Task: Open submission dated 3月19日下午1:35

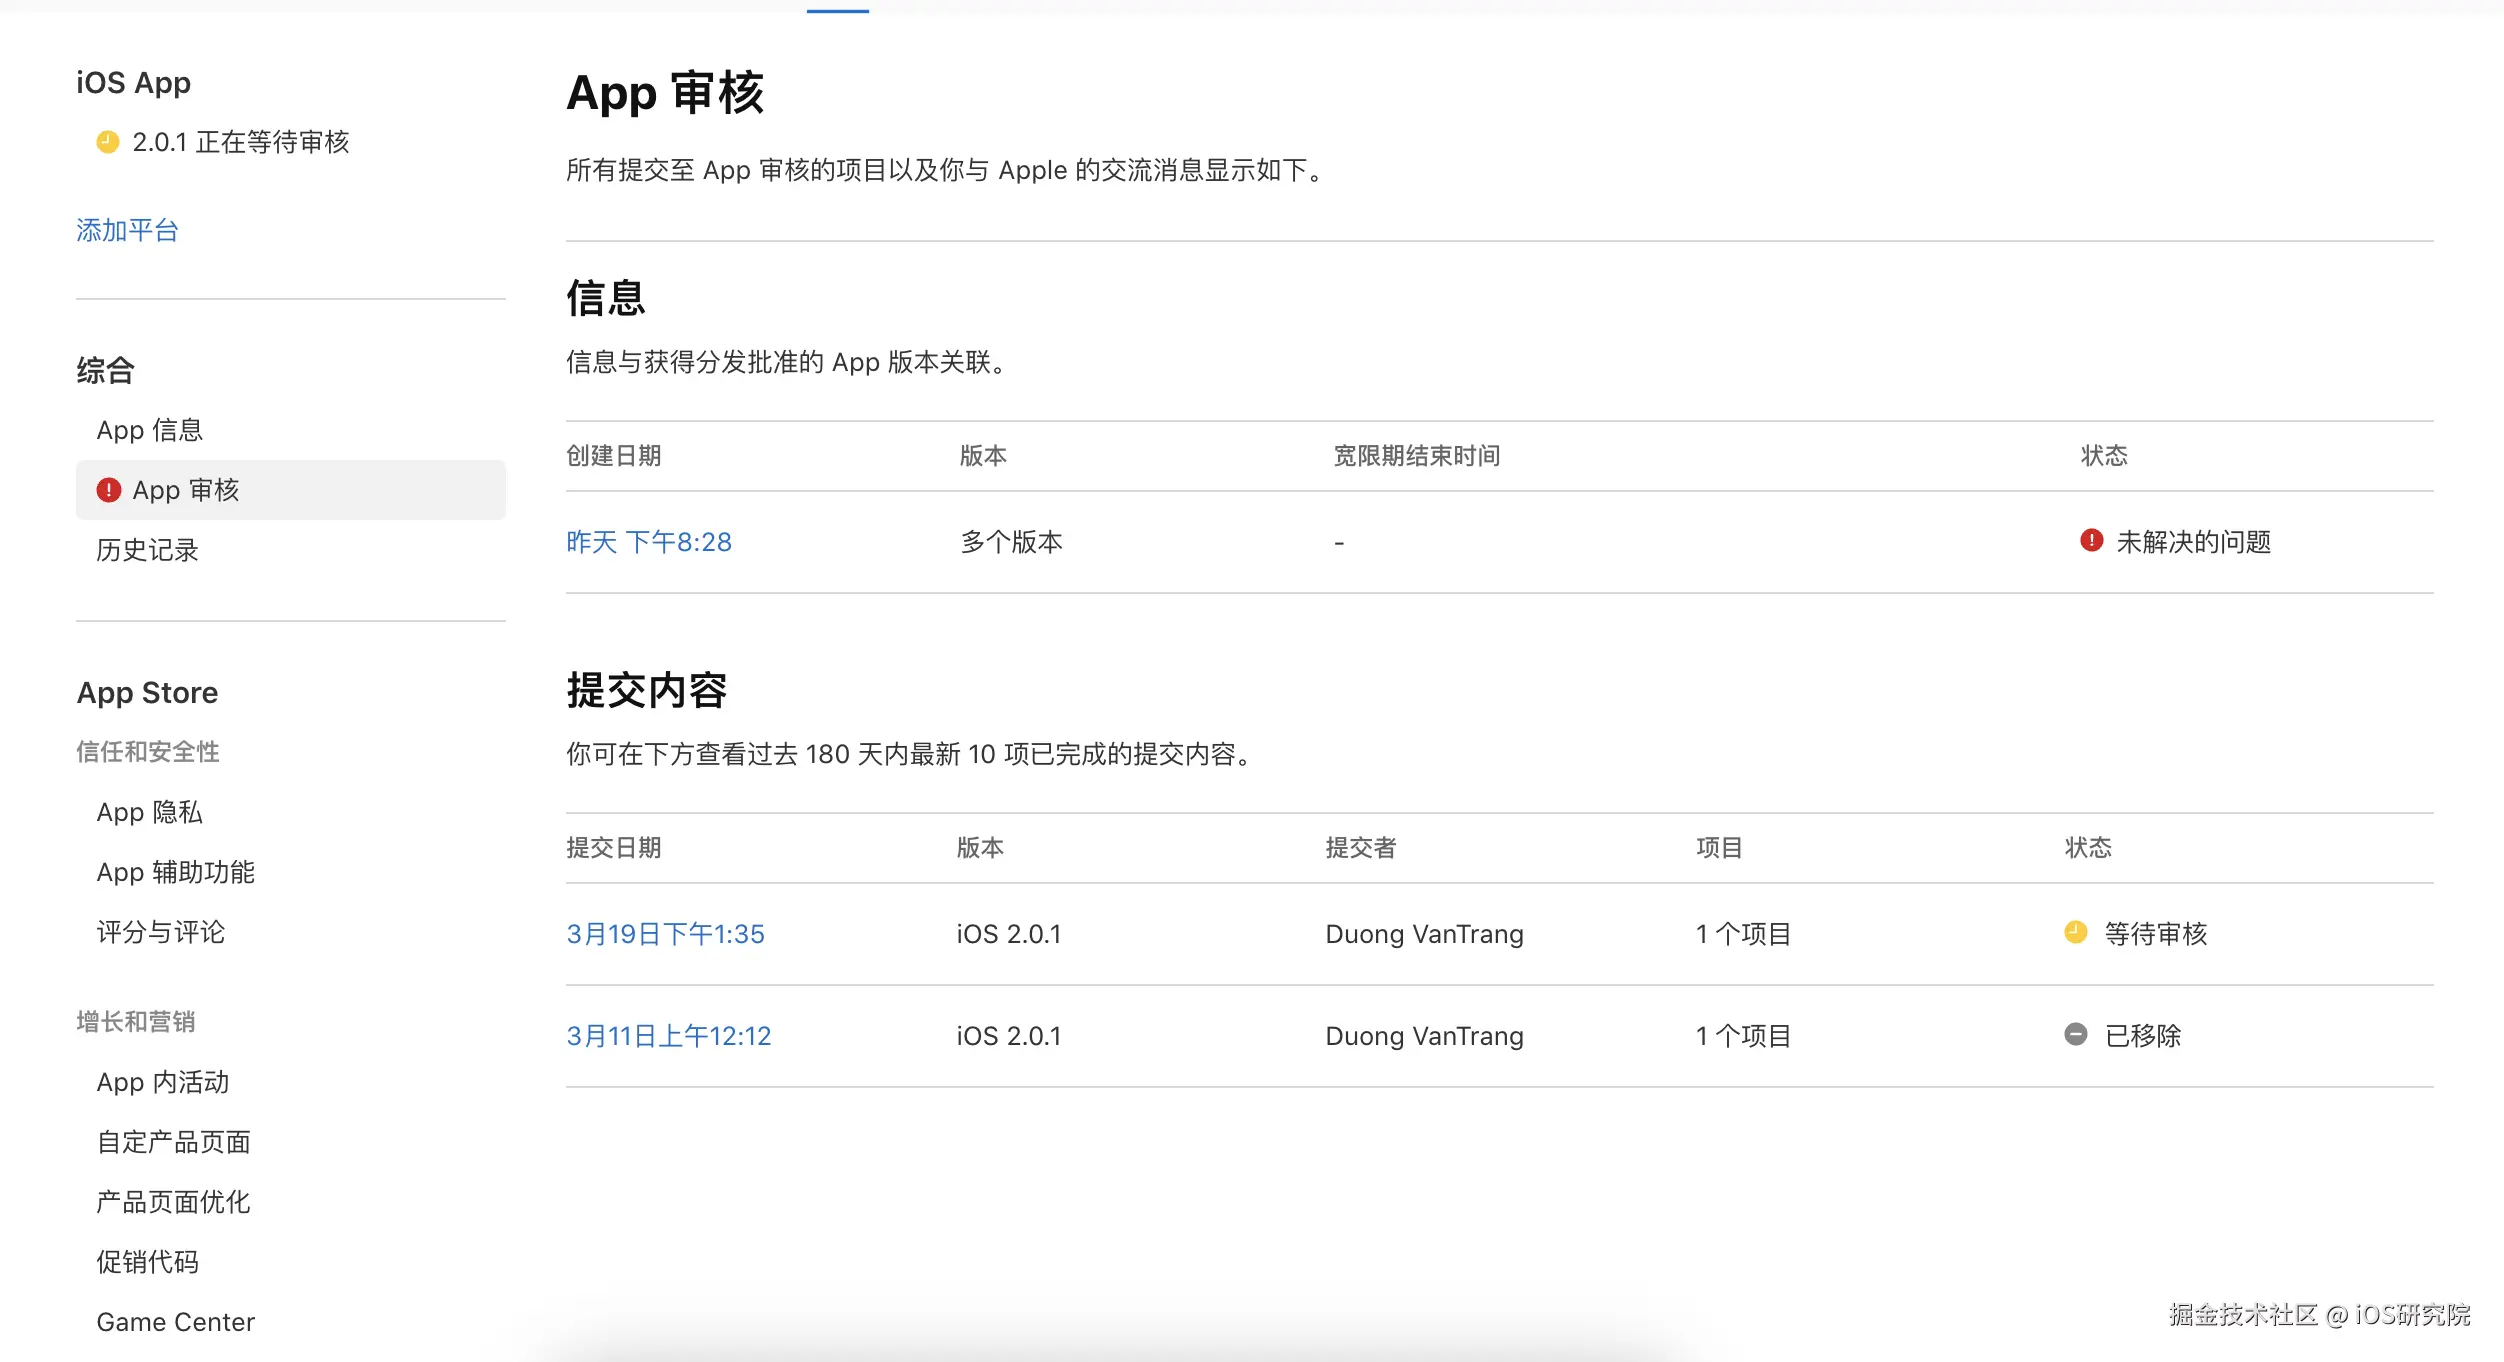Action: [x=665, y=934]
